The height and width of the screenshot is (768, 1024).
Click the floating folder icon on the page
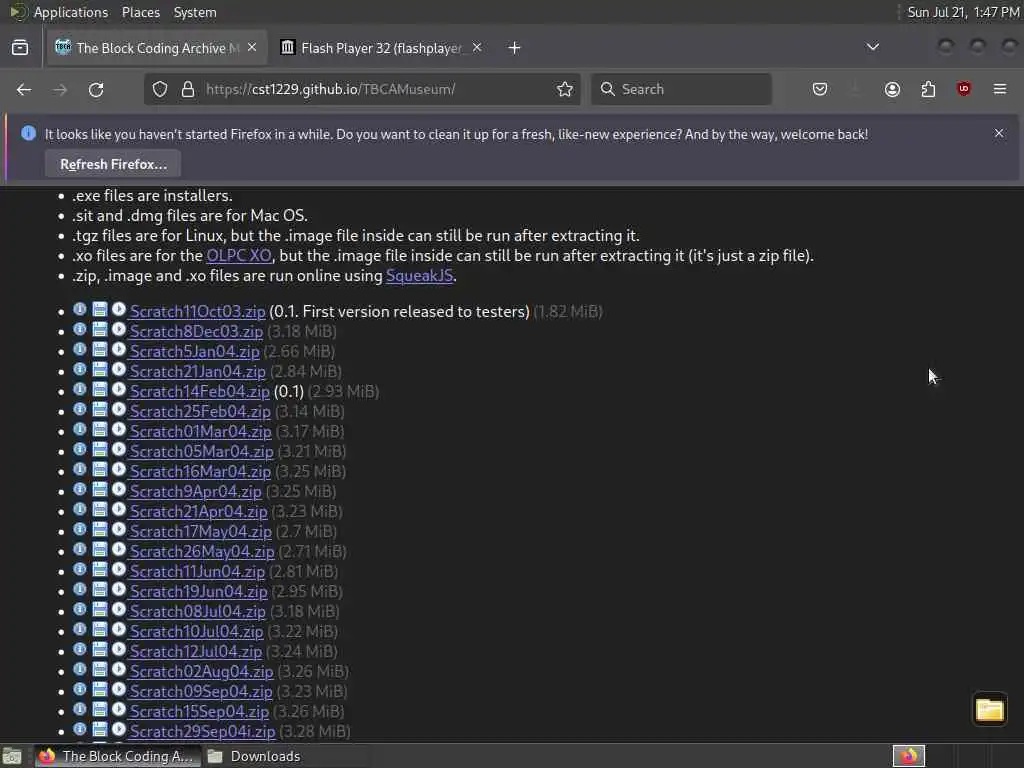(989, 709)
